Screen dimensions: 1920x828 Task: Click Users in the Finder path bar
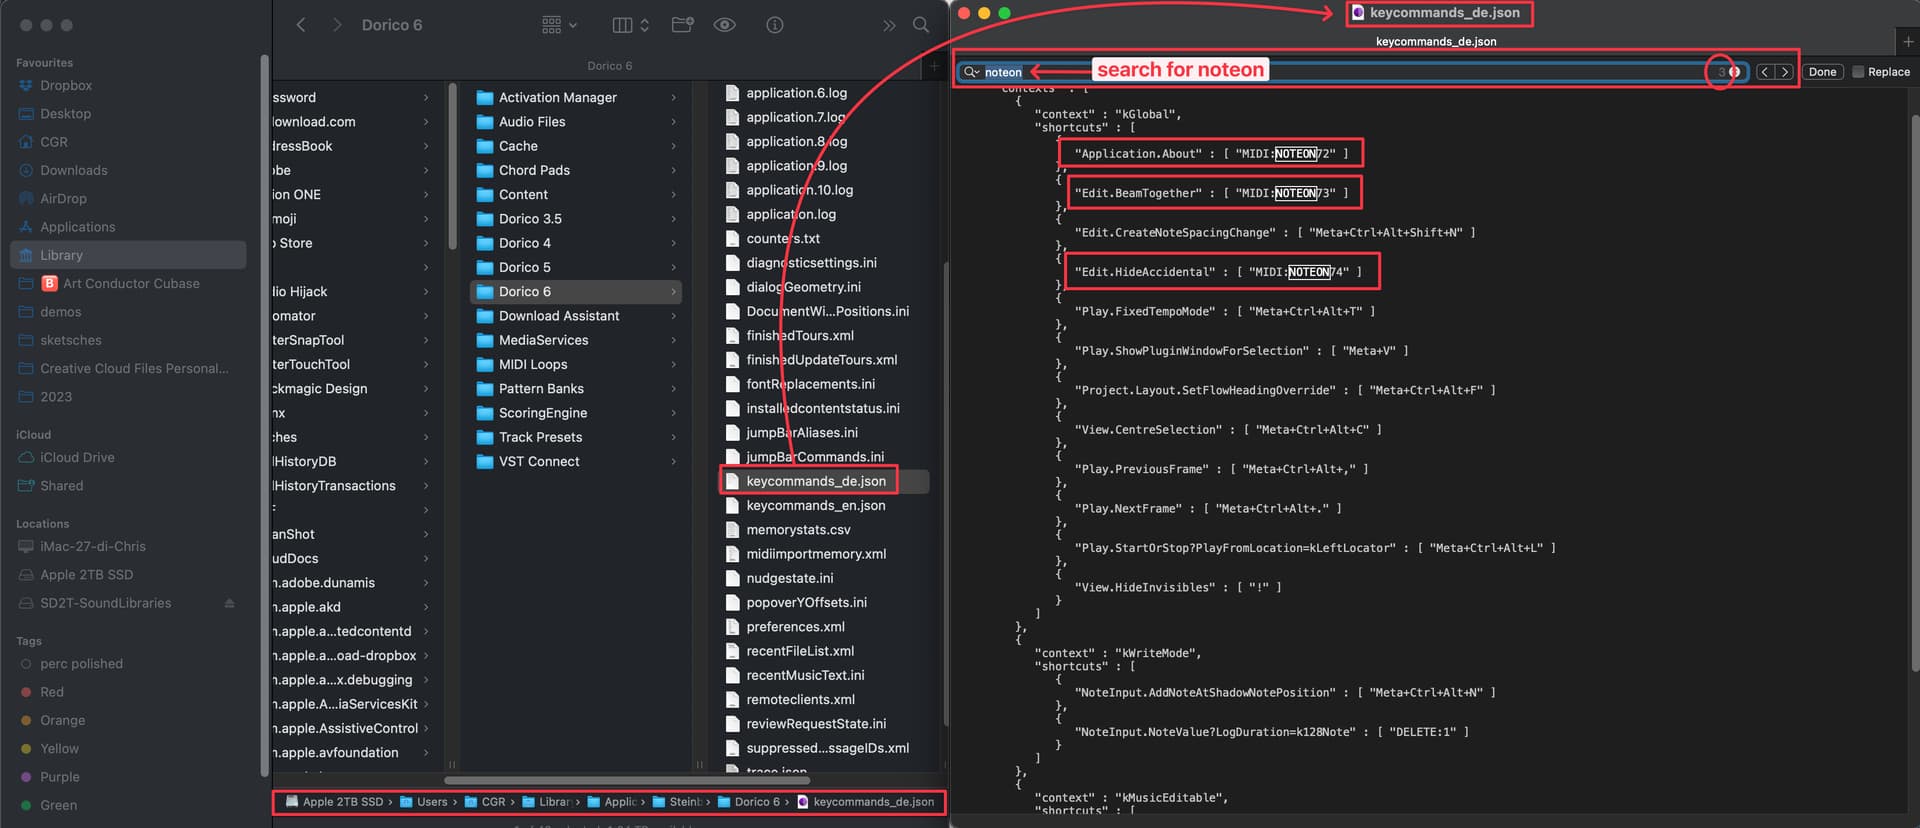(x=424, y=802)
